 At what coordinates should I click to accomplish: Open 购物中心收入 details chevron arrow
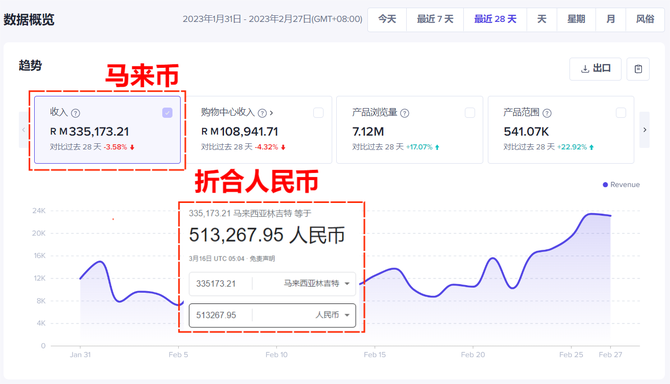coord(271,113)
